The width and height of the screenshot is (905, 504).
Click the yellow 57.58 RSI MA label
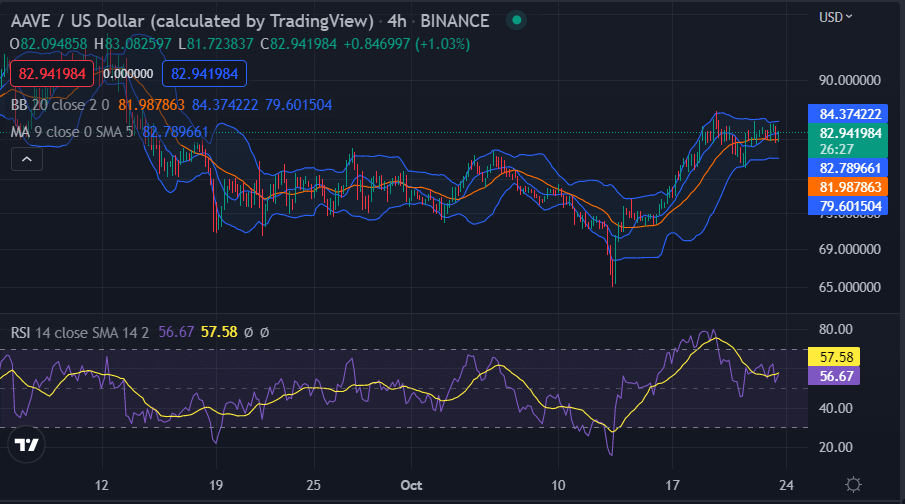pos(834,357)
